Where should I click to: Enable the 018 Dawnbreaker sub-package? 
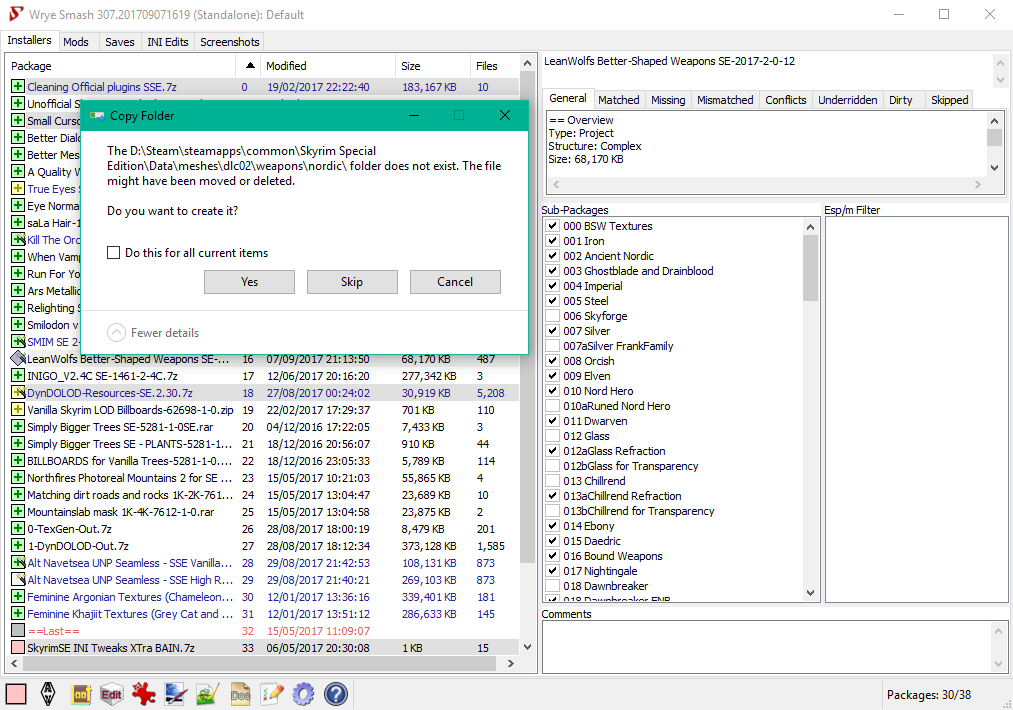(x=552, y=586)
